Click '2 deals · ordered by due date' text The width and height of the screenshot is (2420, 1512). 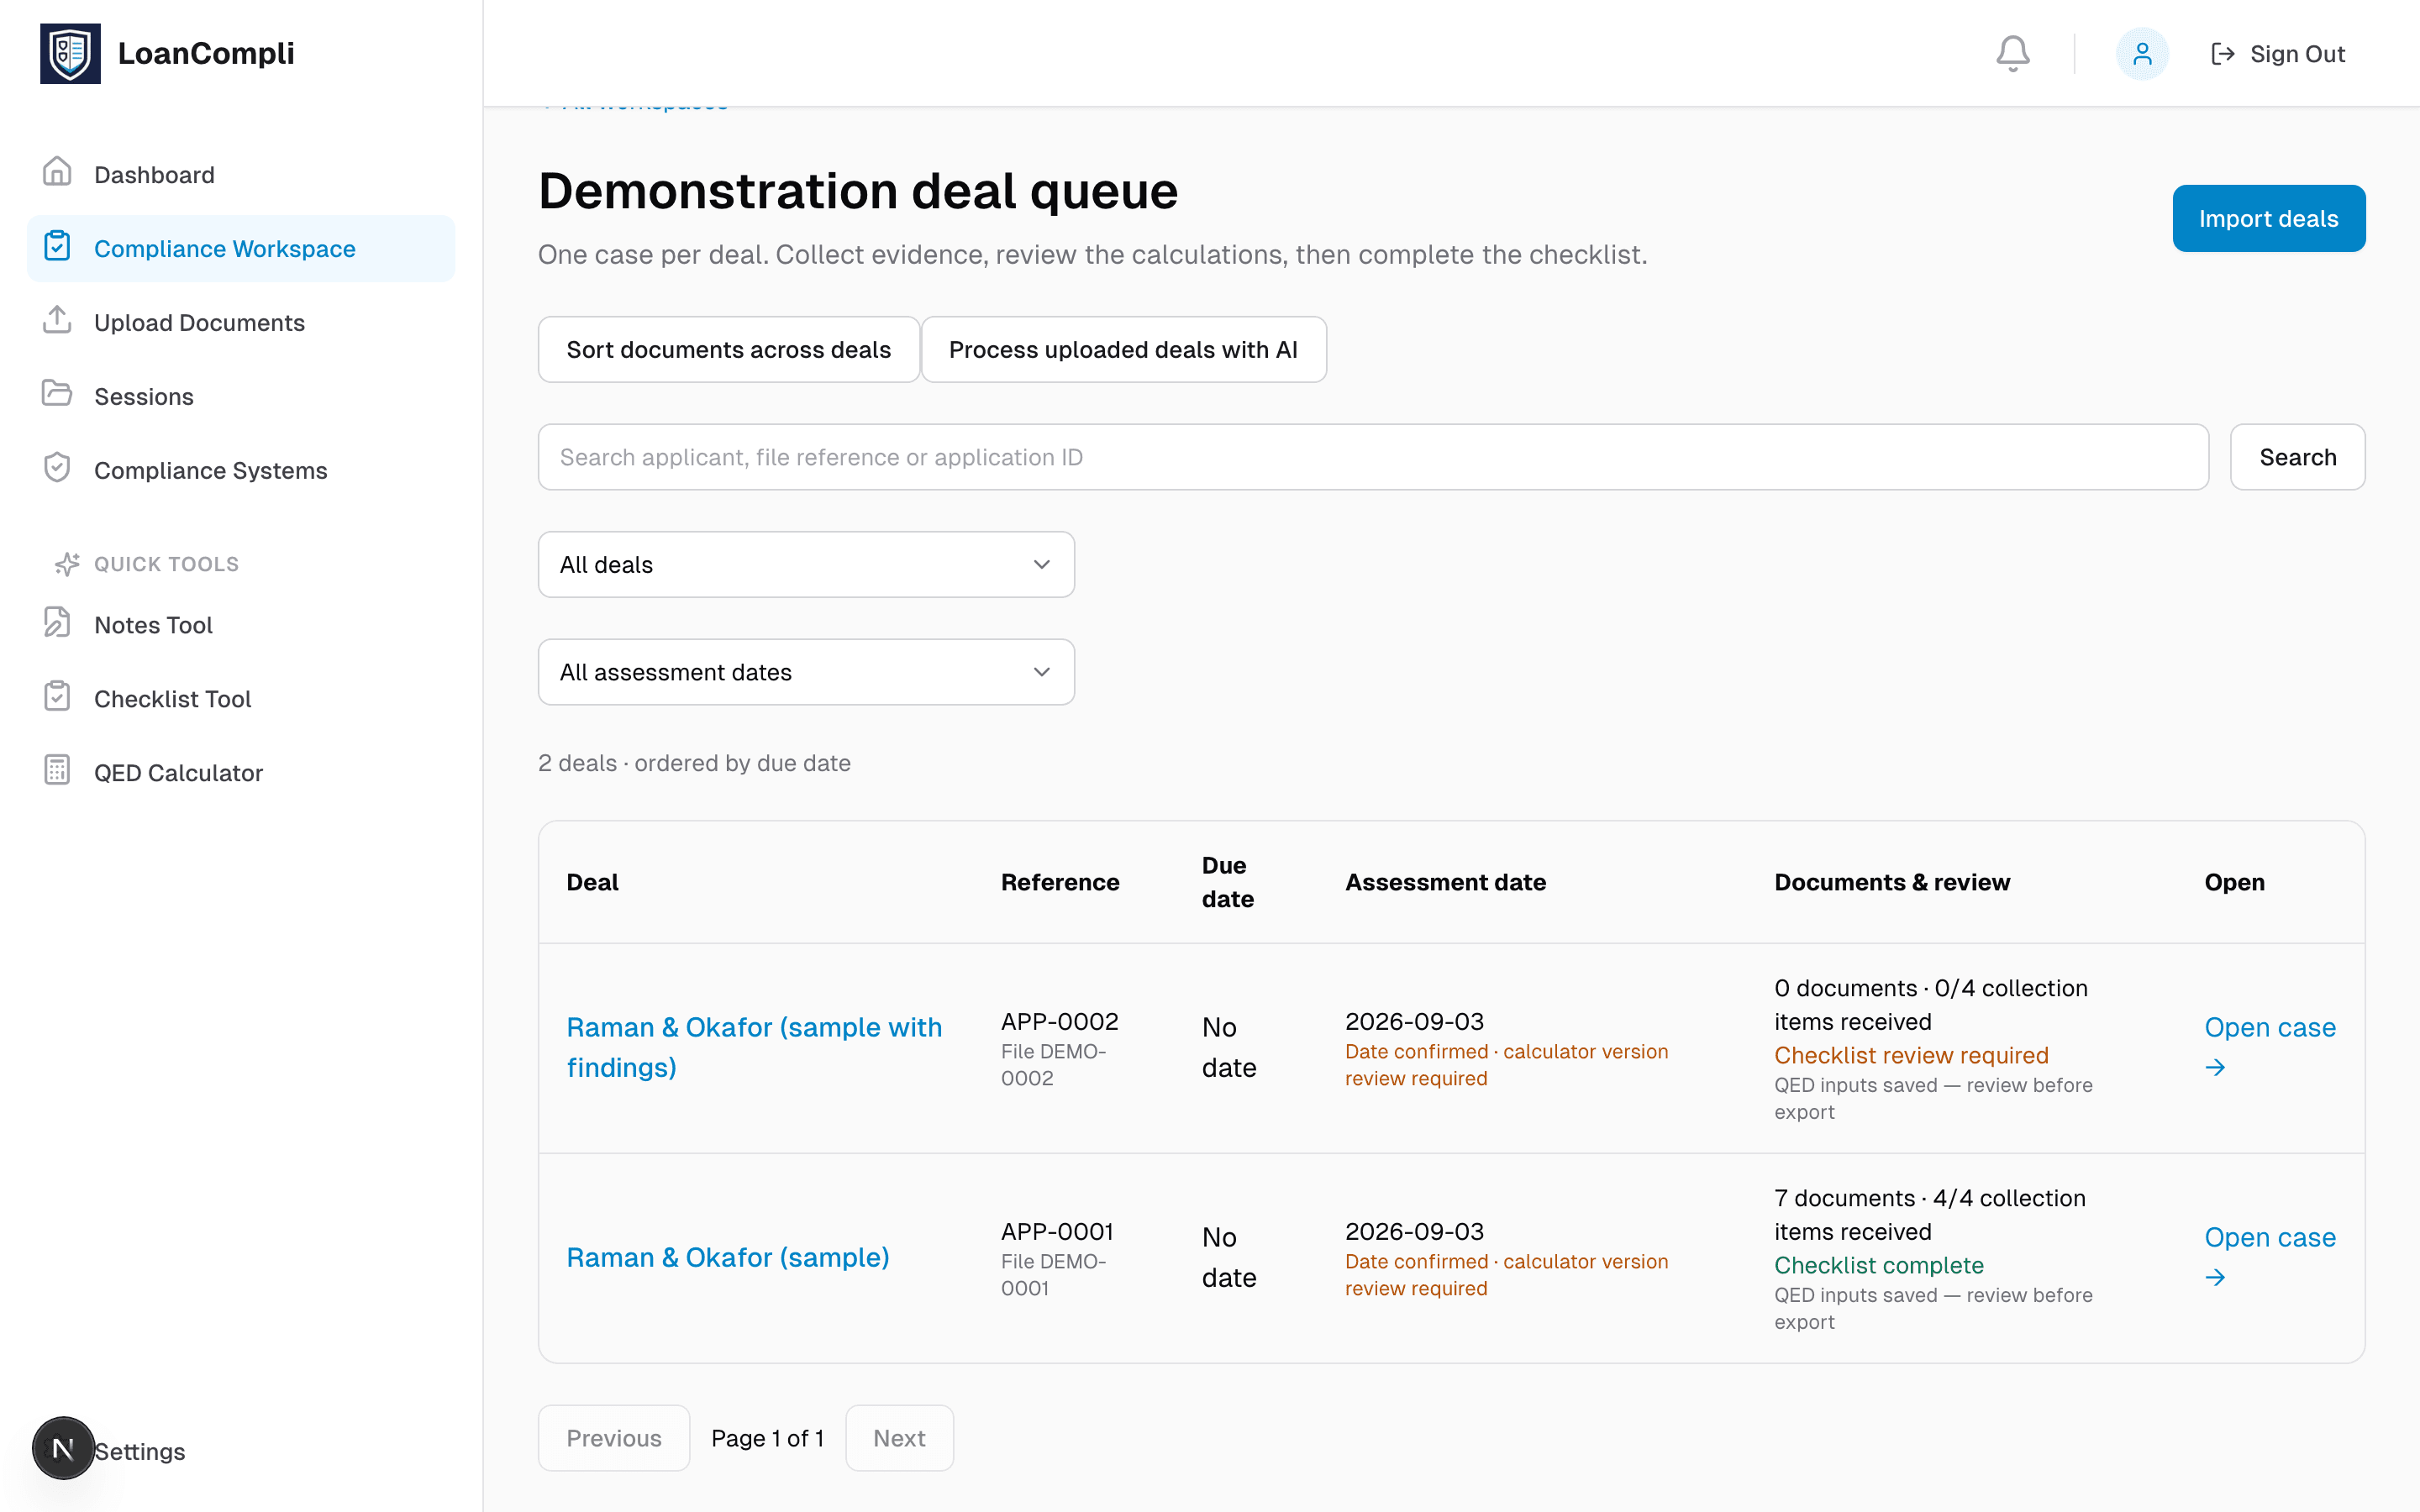(x=694, y=763)
